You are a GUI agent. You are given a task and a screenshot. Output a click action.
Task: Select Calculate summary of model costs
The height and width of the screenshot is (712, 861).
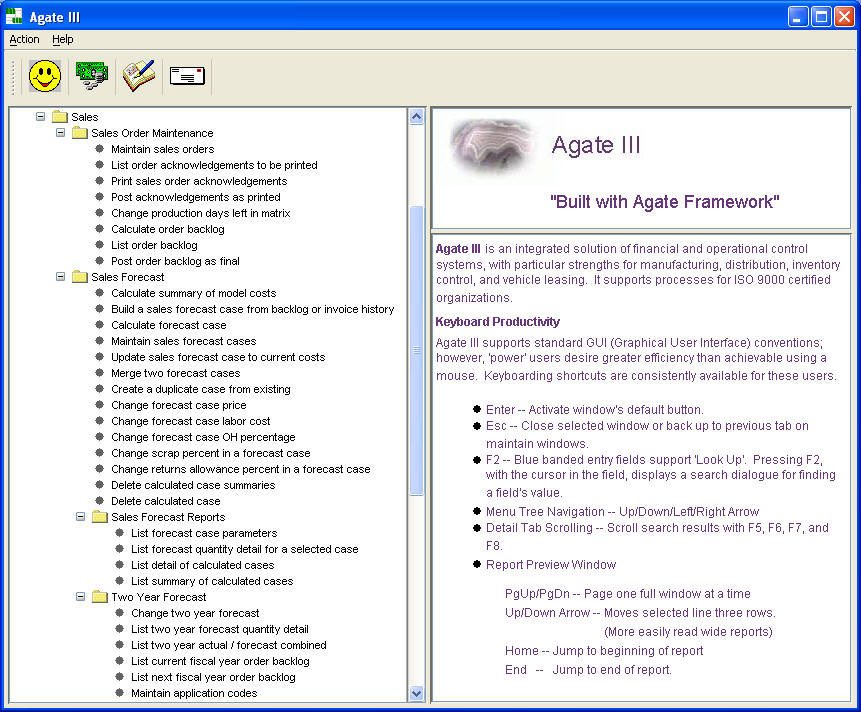193,293
